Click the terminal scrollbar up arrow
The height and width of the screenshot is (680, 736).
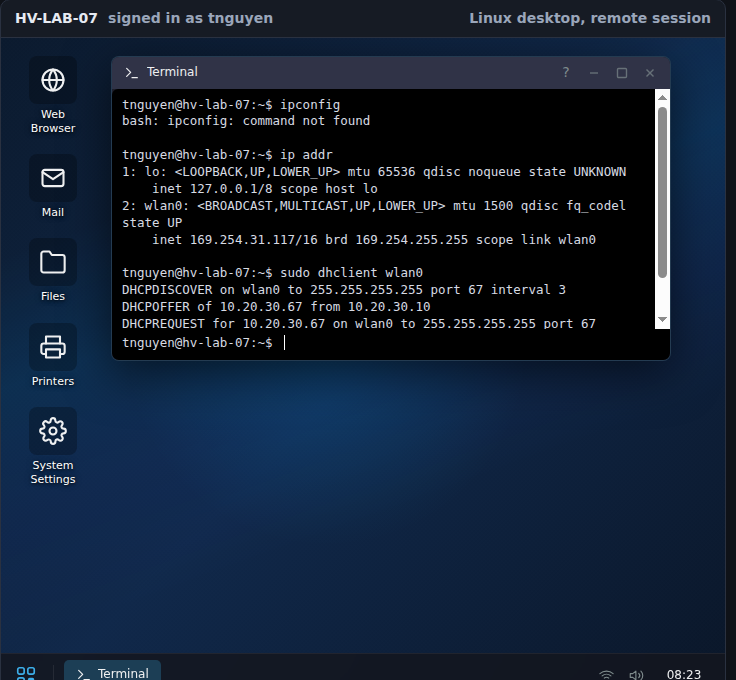(662, 98)
